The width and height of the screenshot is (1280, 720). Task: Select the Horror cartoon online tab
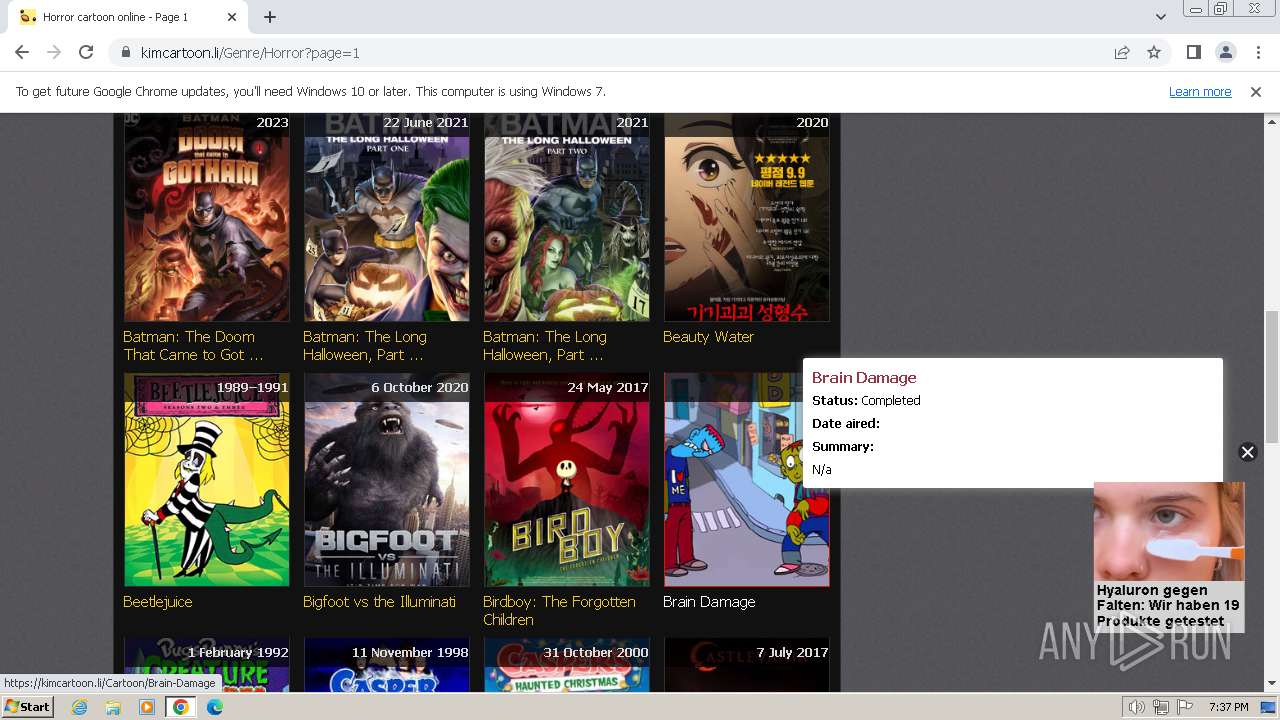(128, 17)
